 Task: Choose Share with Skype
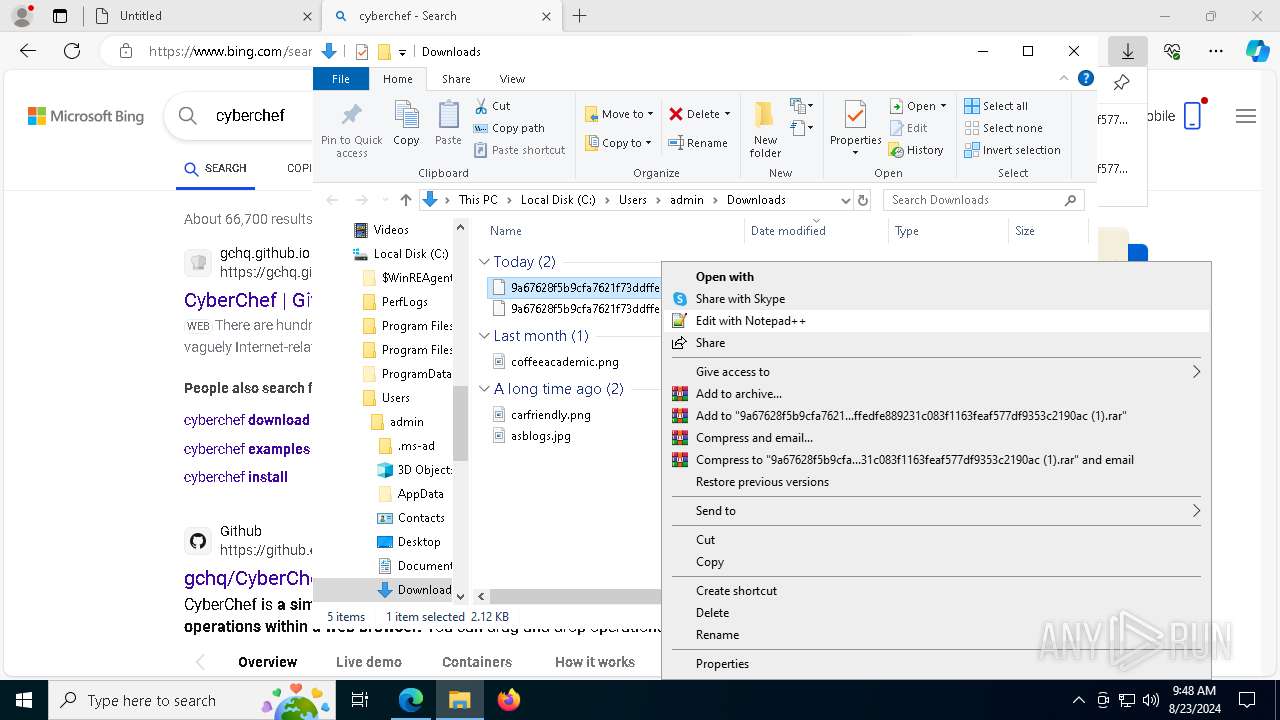[935, 299]
